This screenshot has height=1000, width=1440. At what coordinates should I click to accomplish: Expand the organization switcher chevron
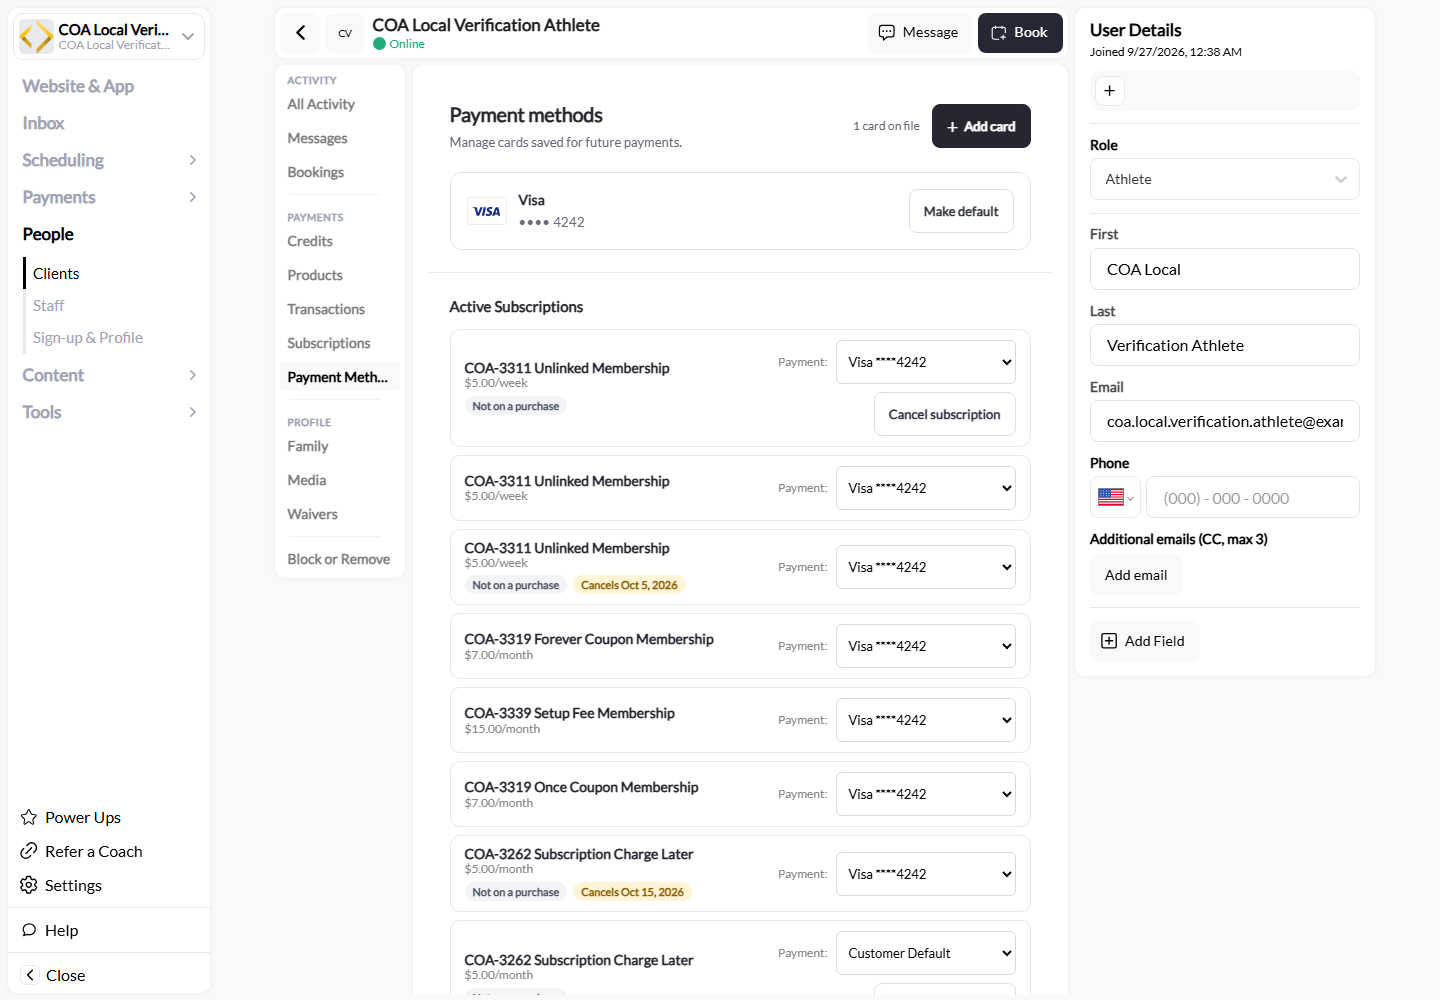pyautogui.click(x=188, y=37)
